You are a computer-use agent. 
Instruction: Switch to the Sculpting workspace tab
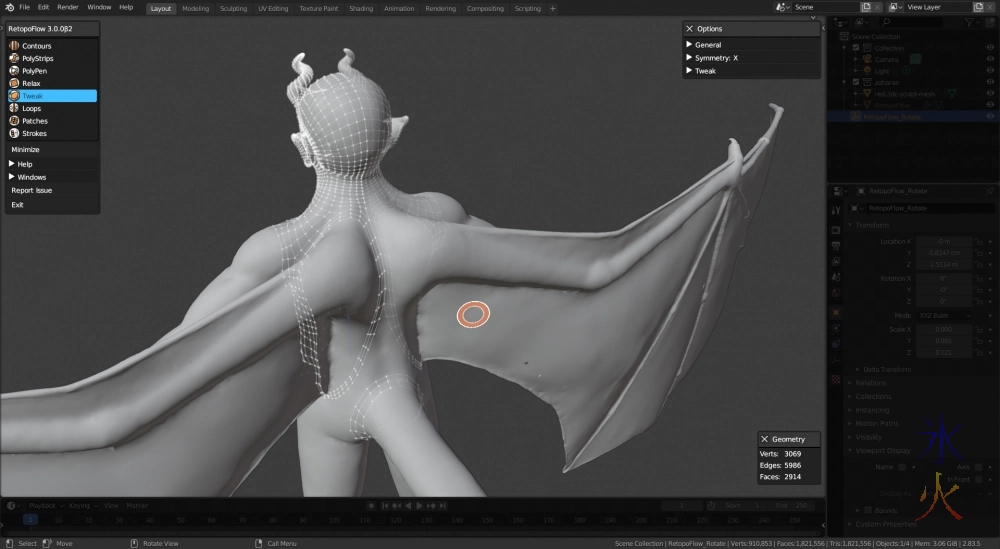pos(234,8)
